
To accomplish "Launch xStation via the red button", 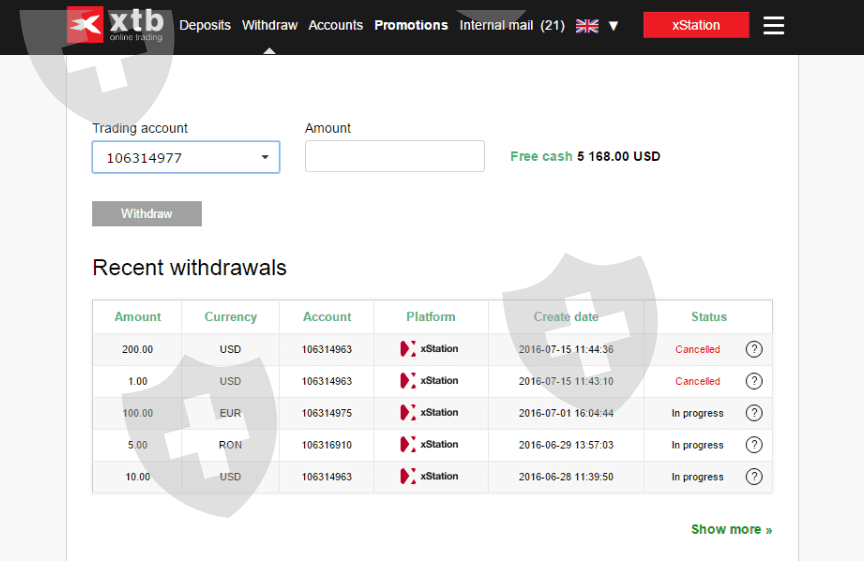I will tap(696, 25).
